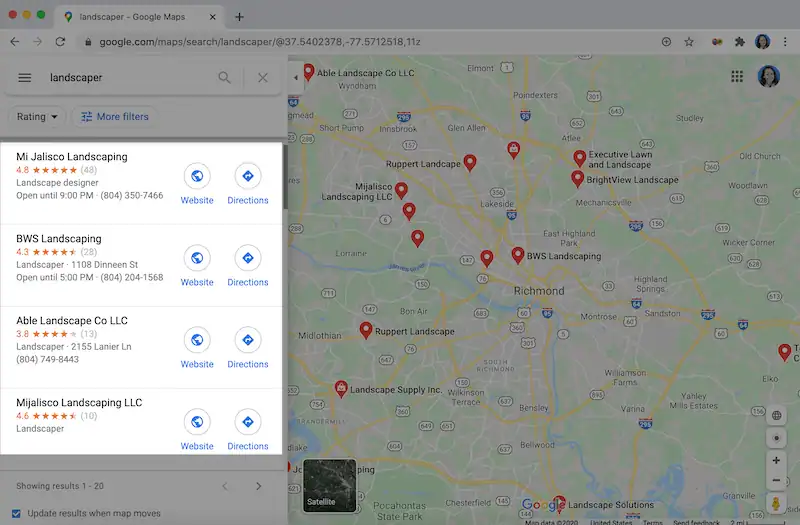
Task: Open a new browser tab
Action: pos(239,17)
